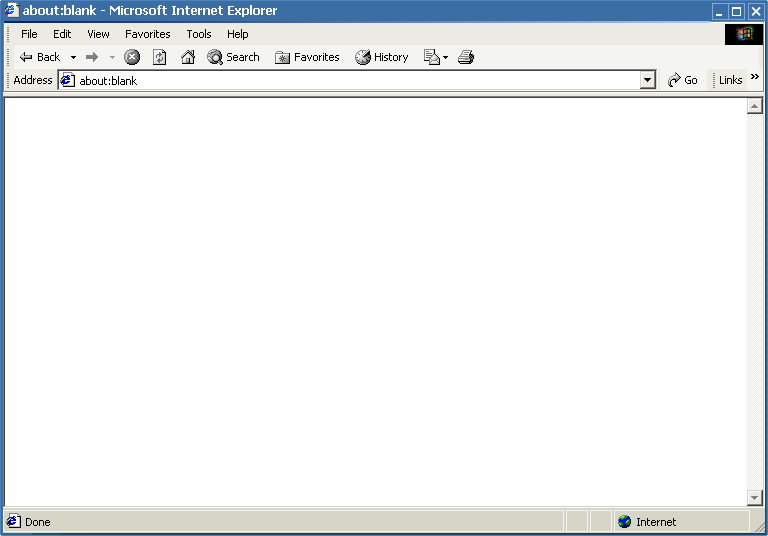Screen dimensions: 768x536
Task: Click the Stop loading icon
Action: click(131, 57)
